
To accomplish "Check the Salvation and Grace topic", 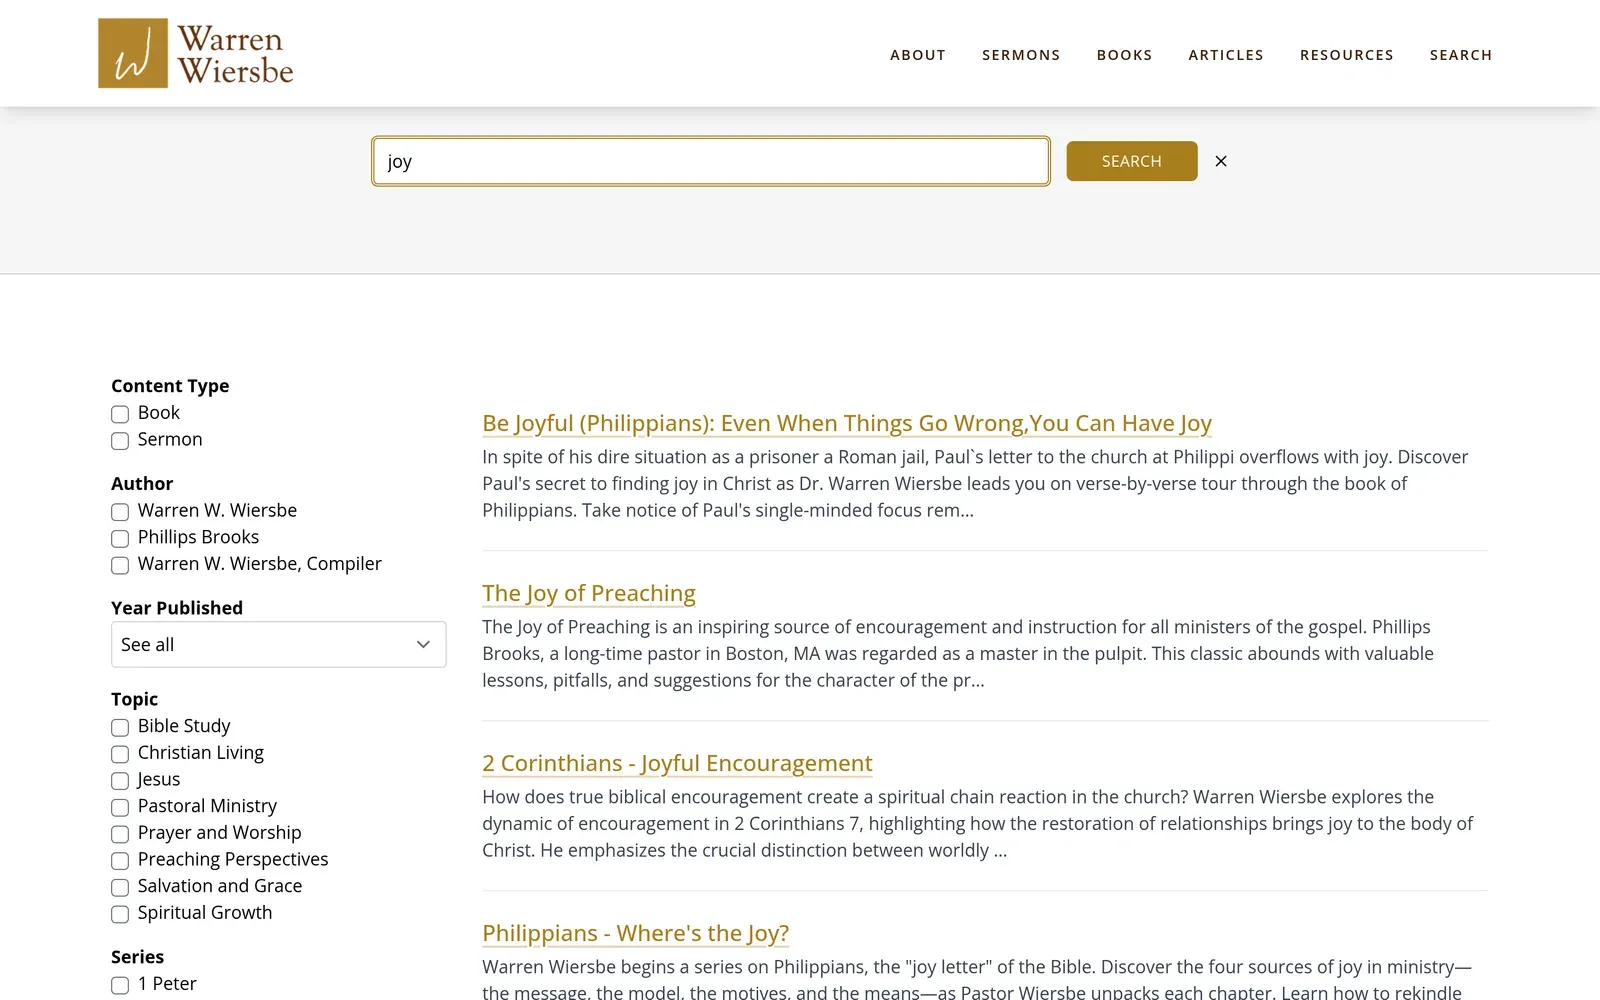I will tap(120, 887).
